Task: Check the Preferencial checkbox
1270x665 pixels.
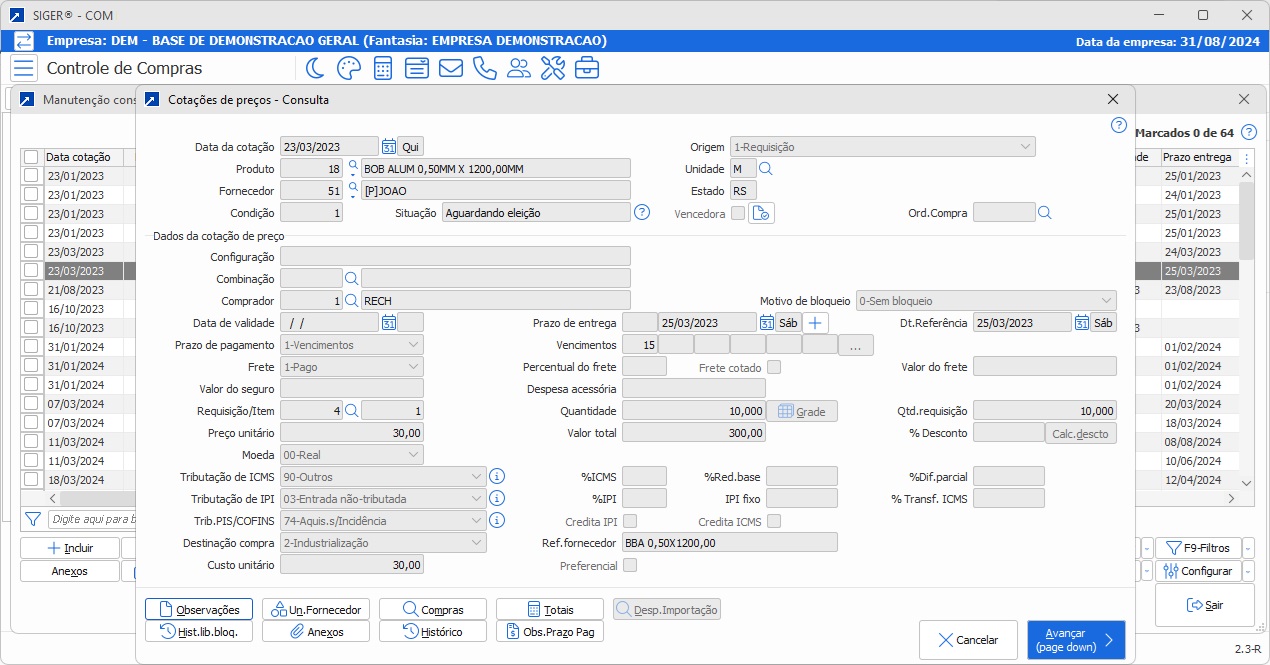Action: (x=629, y=565)
